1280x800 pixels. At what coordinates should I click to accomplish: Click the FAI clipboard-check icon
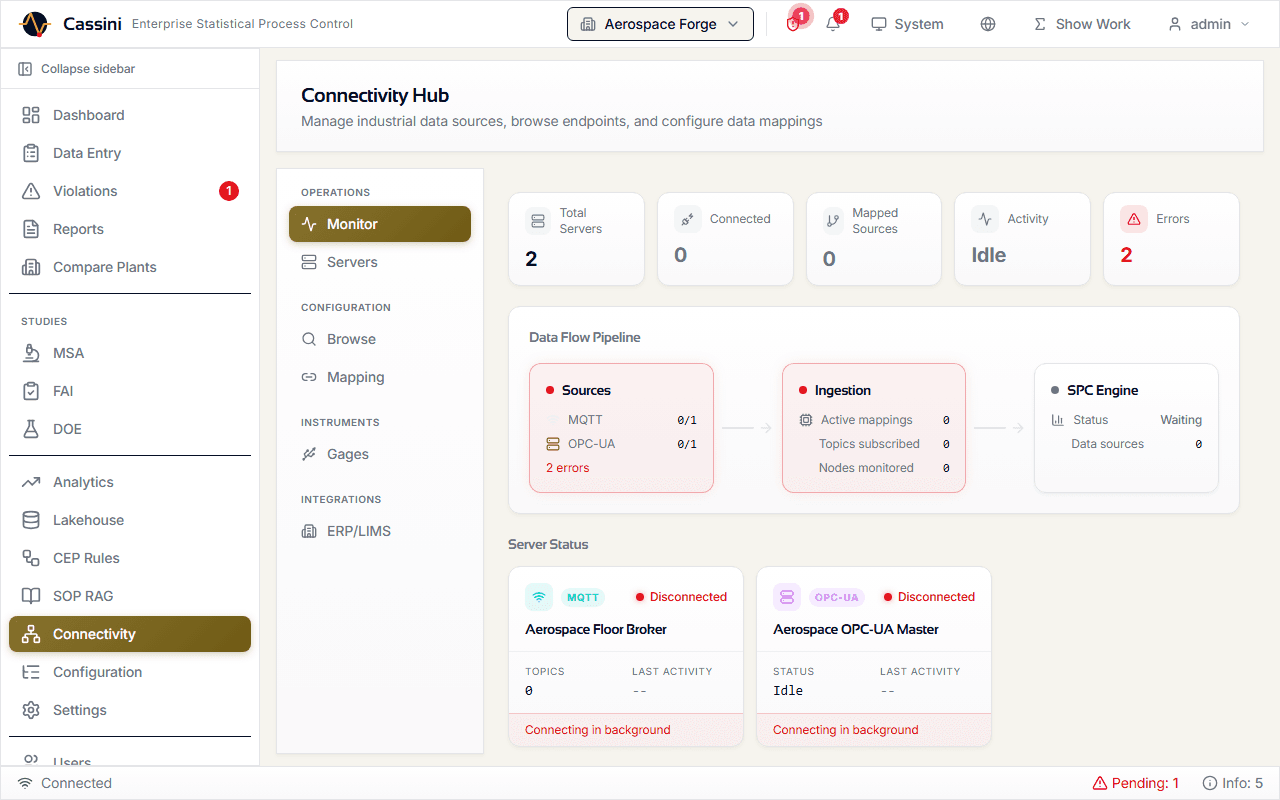tap(31, 391)
